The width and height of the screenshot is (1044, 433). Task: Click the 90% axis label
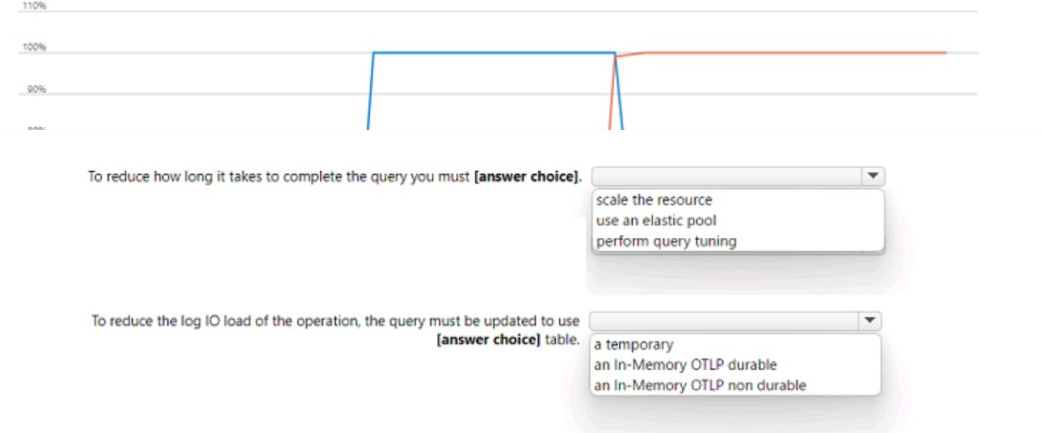[36, 89]
